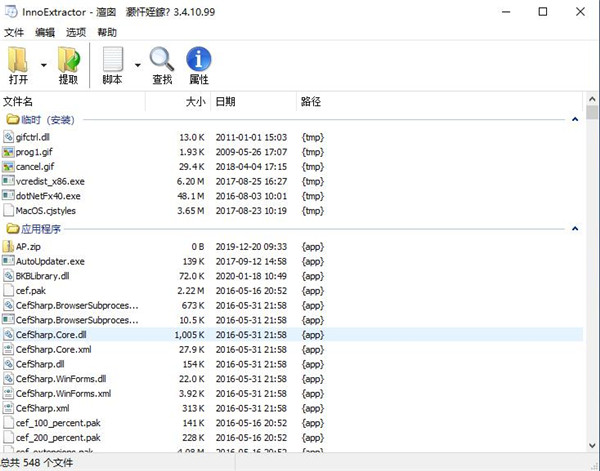Select the AP.zip archive icon
This screenshot has height=471, width=600.
click(8, 246)
